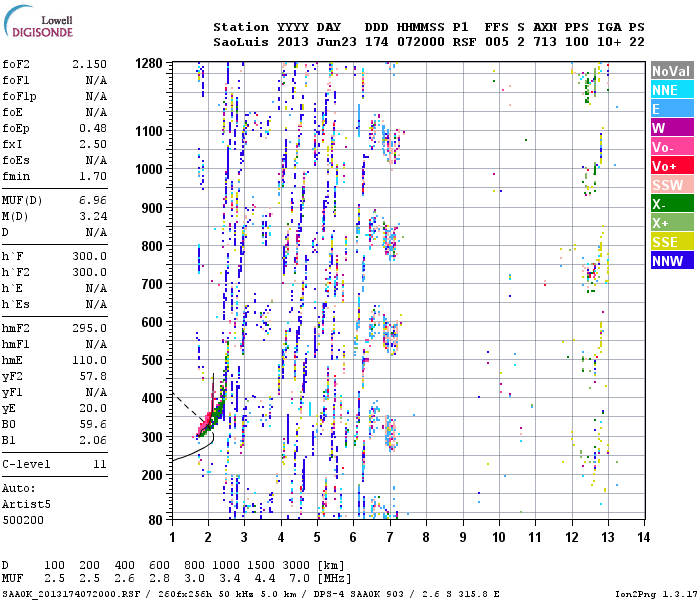700x600 pixels.
Task: Click the h`F2 value 300.0
Action: coord(89,272)
